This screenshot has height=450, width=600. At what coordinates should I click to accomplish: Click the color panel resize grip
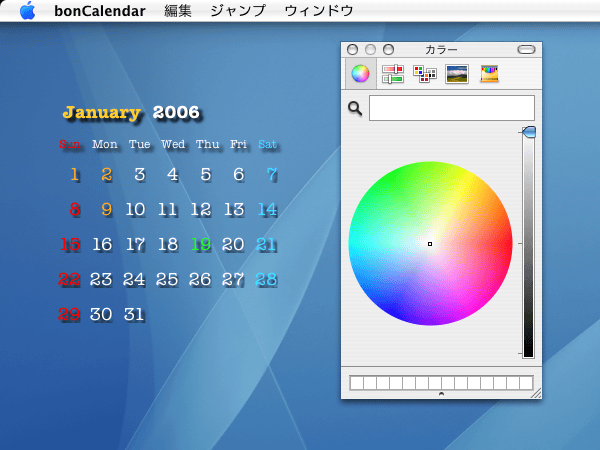(536, 393)
